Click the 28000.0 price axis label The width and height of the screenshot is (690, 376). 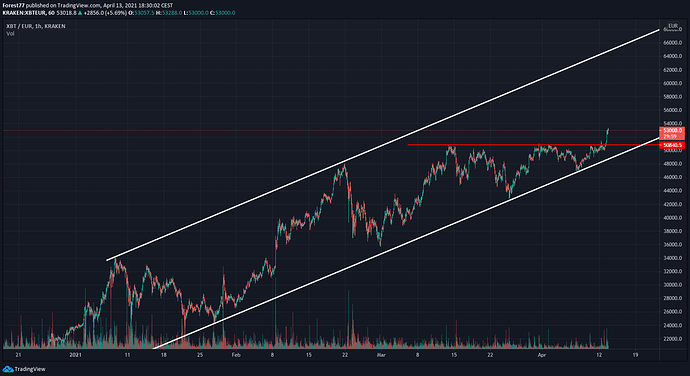pos(672,298)
